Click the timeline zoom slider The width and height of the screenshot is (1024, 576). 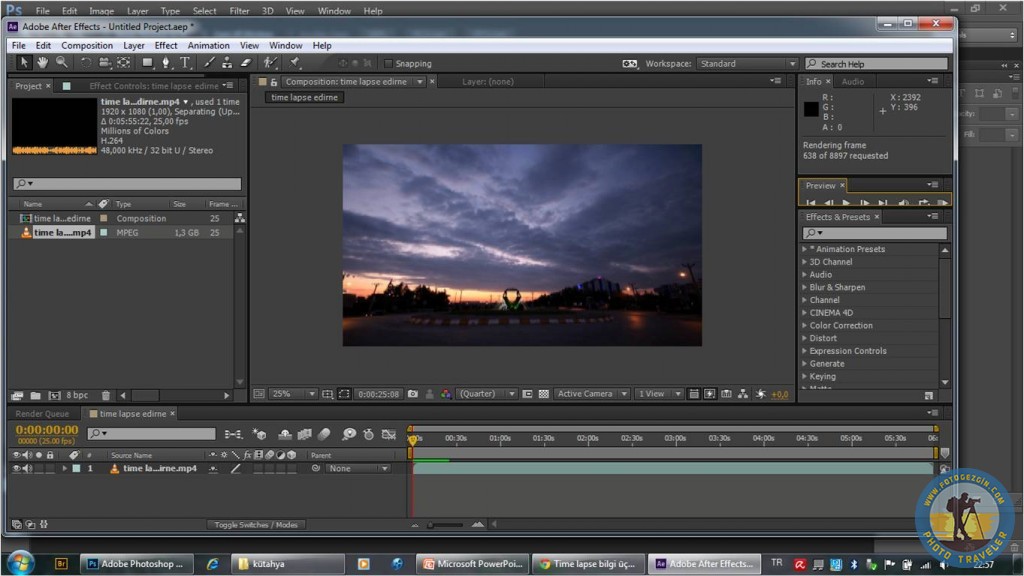(446, 524)
